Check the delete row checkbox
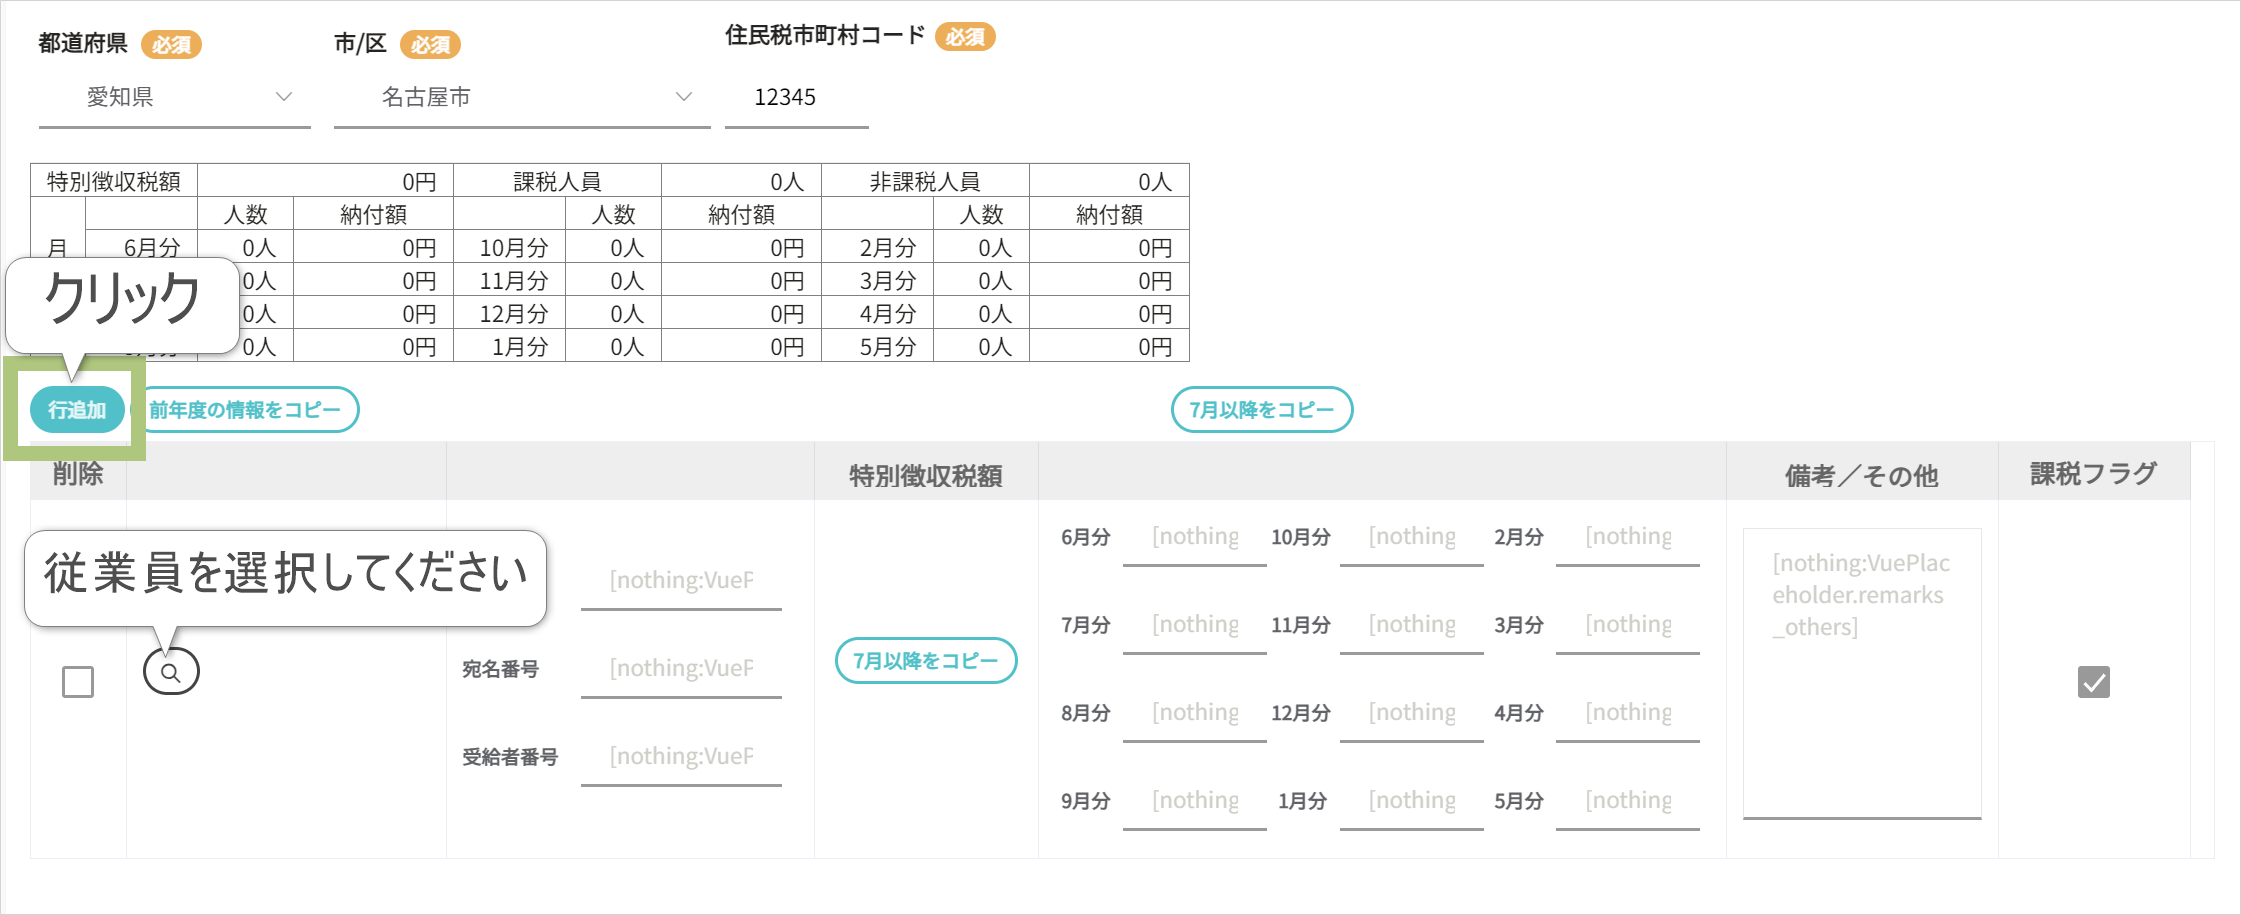The image size is (2241, 915). click(78, 682)
